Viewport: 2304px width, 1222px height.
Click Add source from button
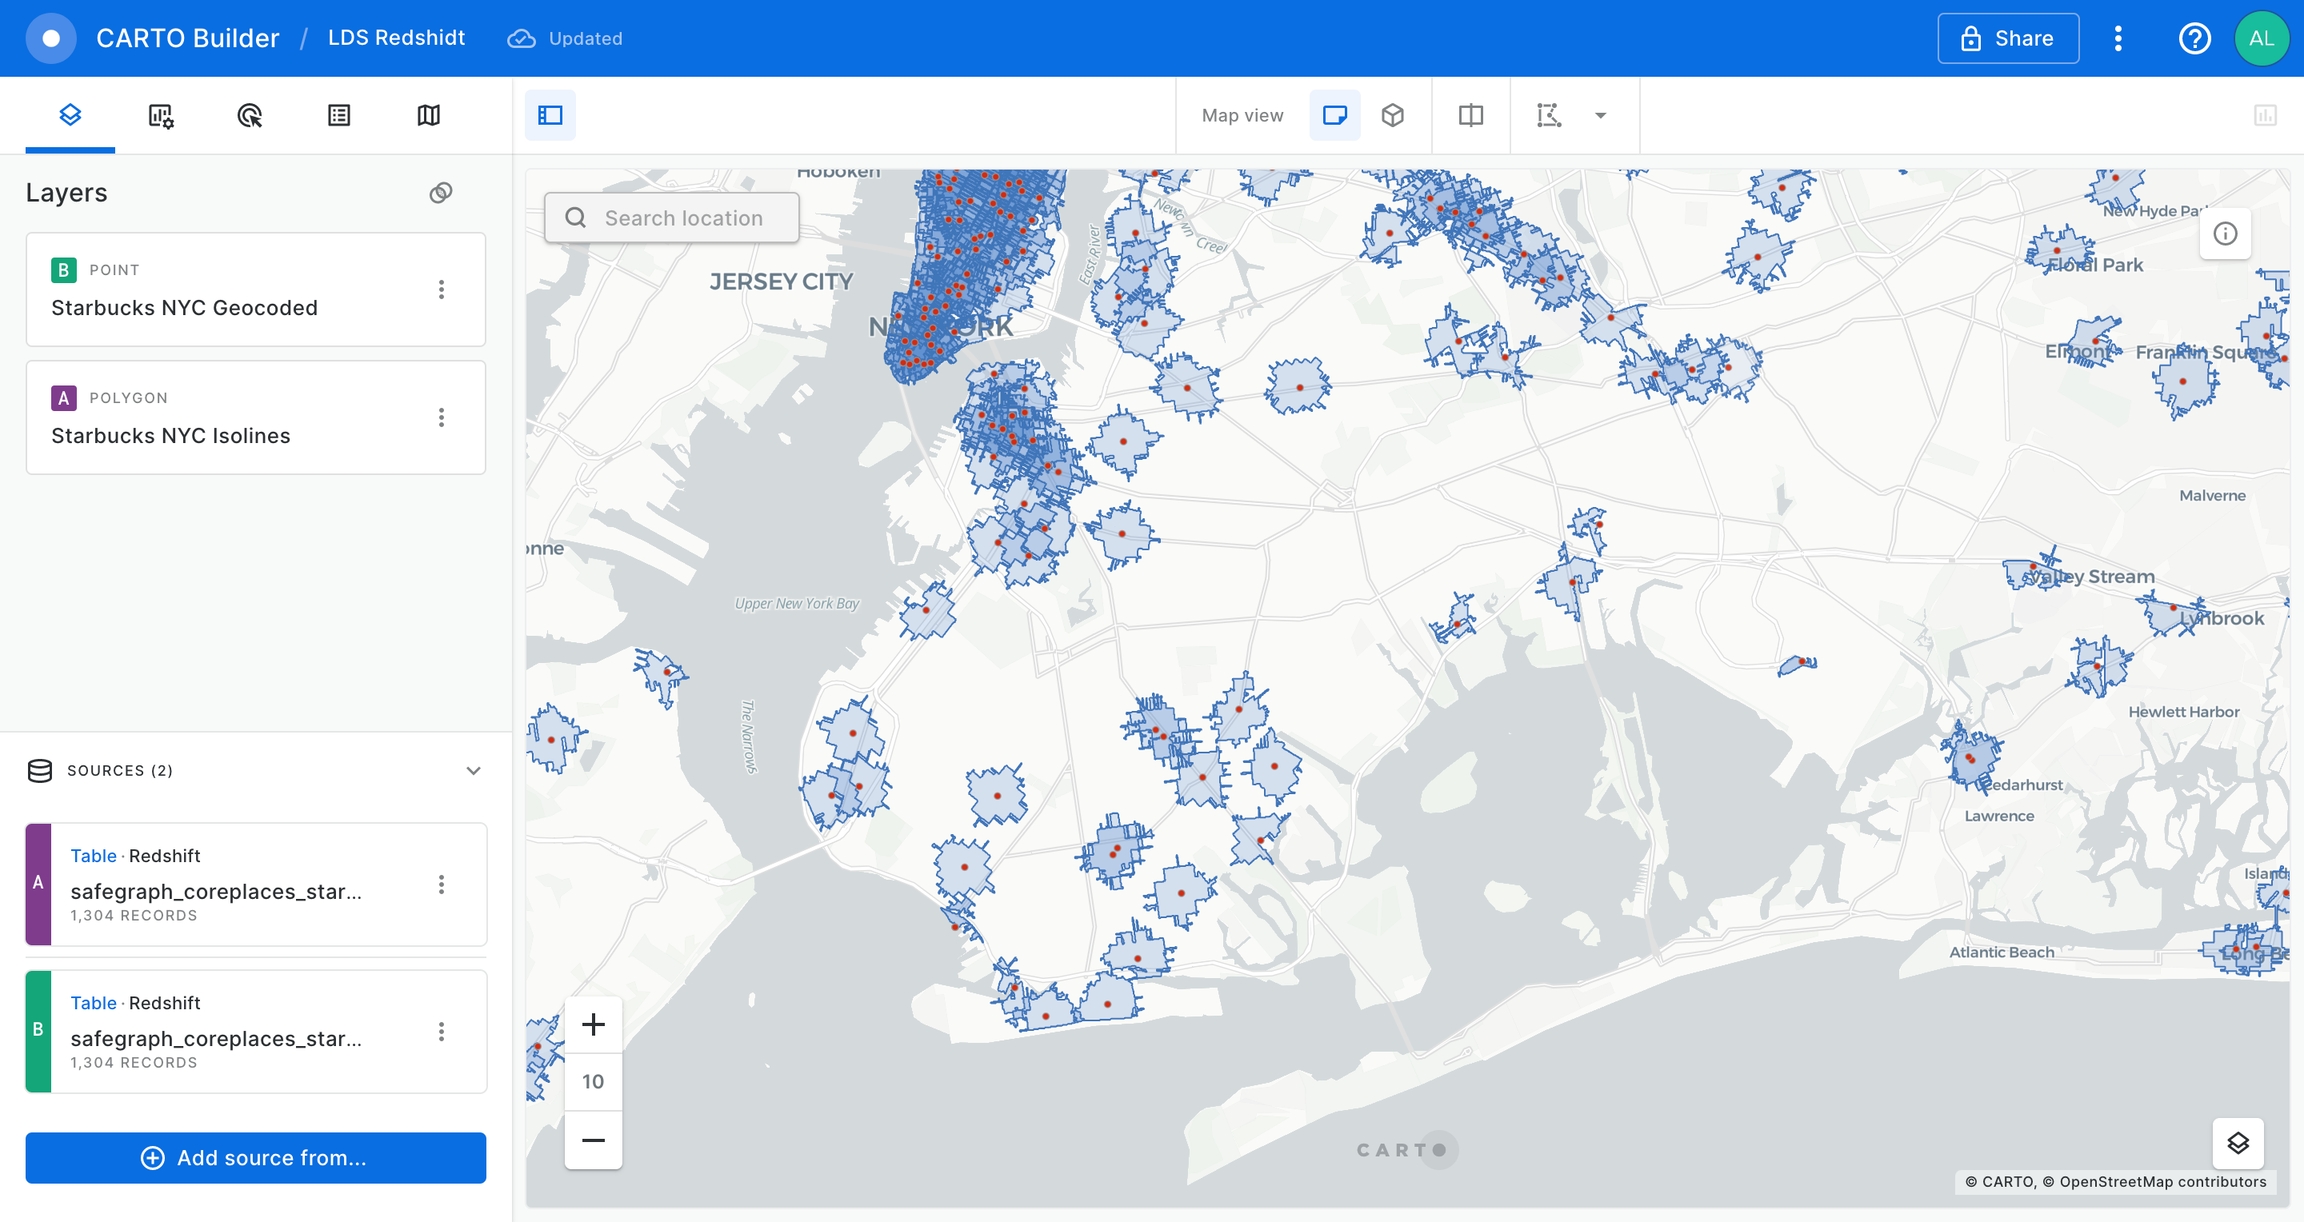click(256, 1158)
